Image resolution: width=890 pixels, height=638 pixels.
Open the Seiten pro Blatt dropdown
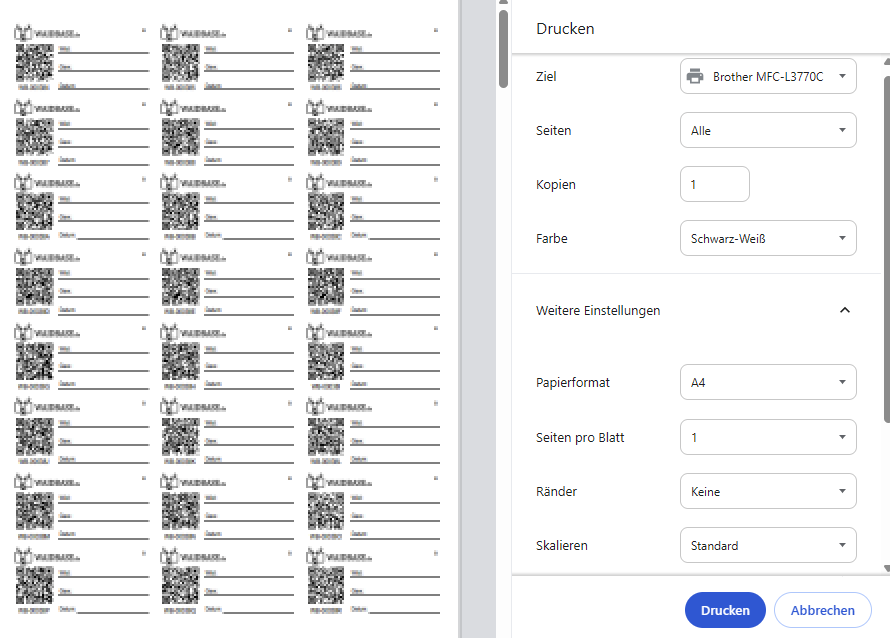767,437
